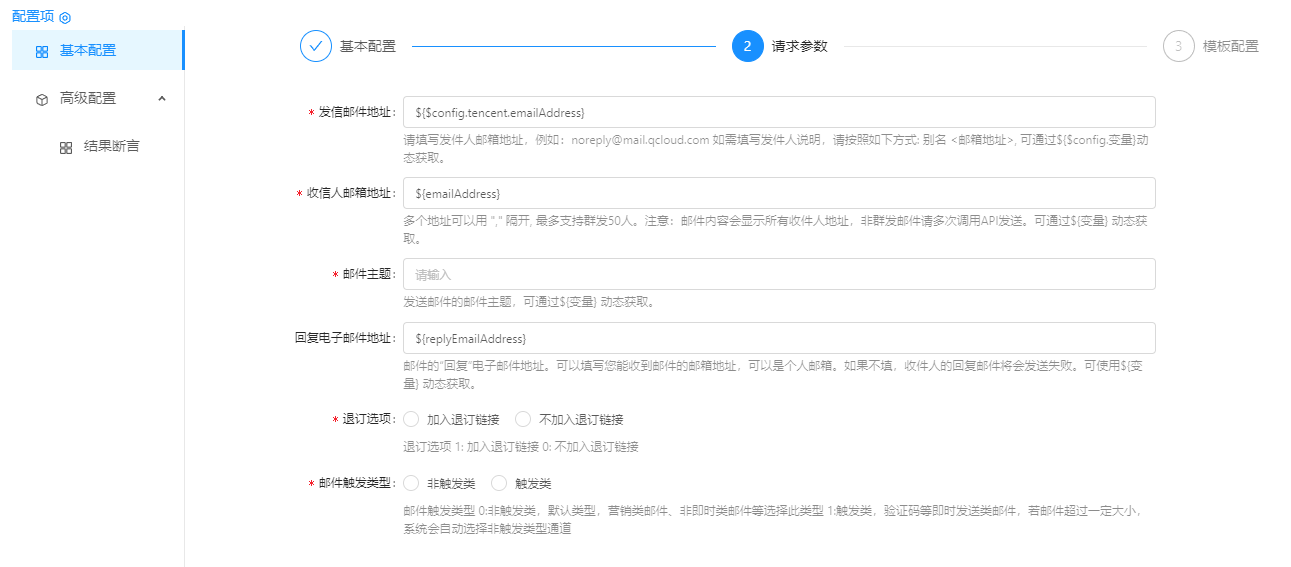This screenshot has width=1291, height=567.
Task: Click into the 回复电子邮件地址 input field
Action: pyautogui.click(x=778, y=338)
